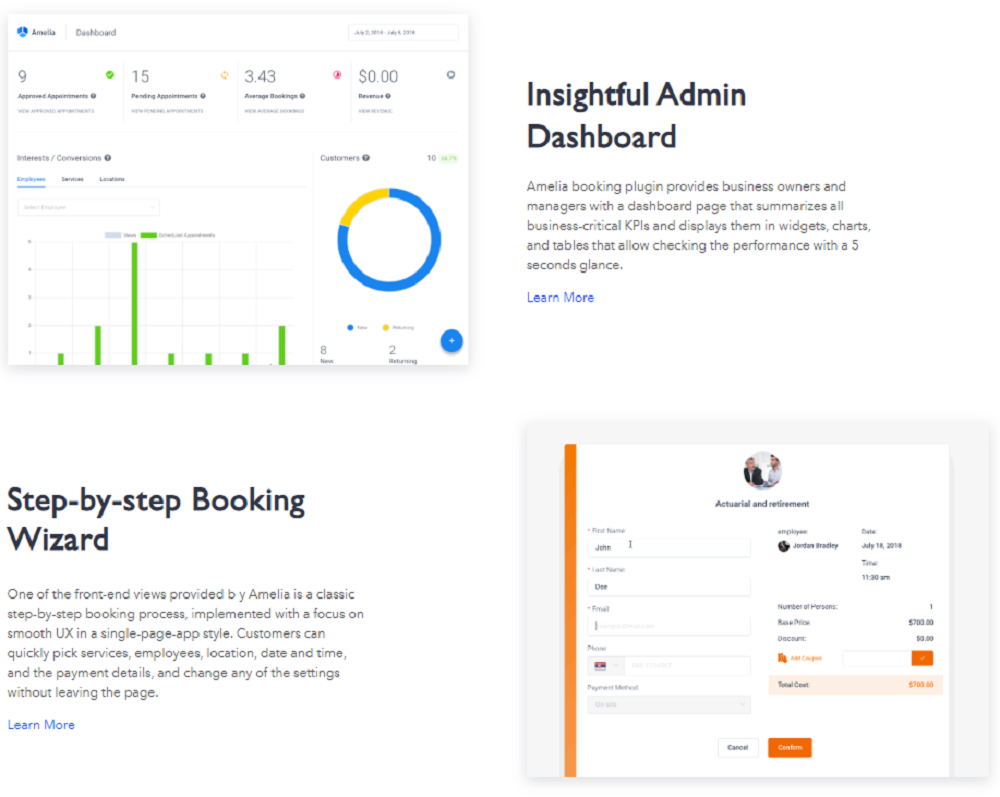Open the Payment Method dropdown
Screen dimensions: 1000x797
tap(669, 704)
